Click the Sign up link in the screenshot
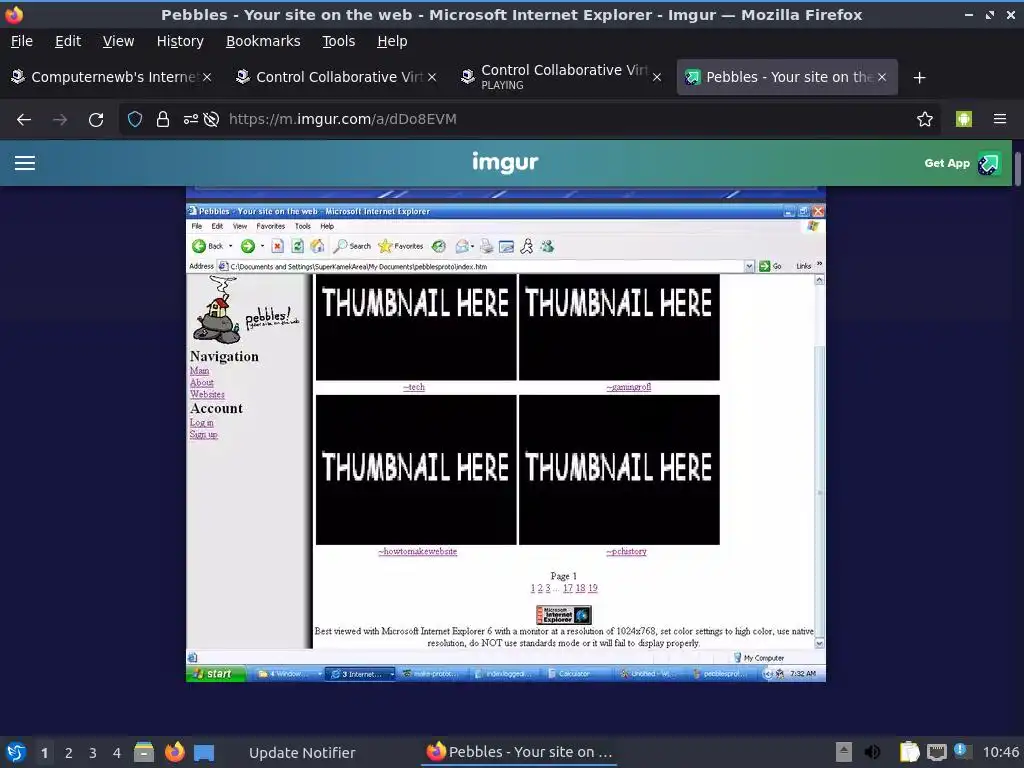The height and width of the screenshot is (768, 1024). 203,434
